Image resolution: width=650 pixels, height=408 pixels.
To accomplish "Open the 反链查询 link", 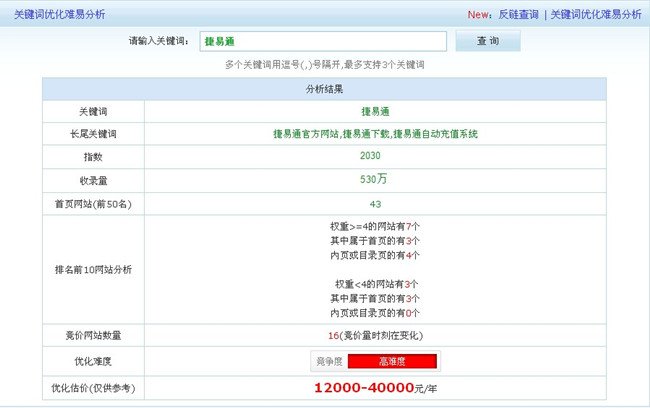I will pyautogui.click(x=517, y=14).
